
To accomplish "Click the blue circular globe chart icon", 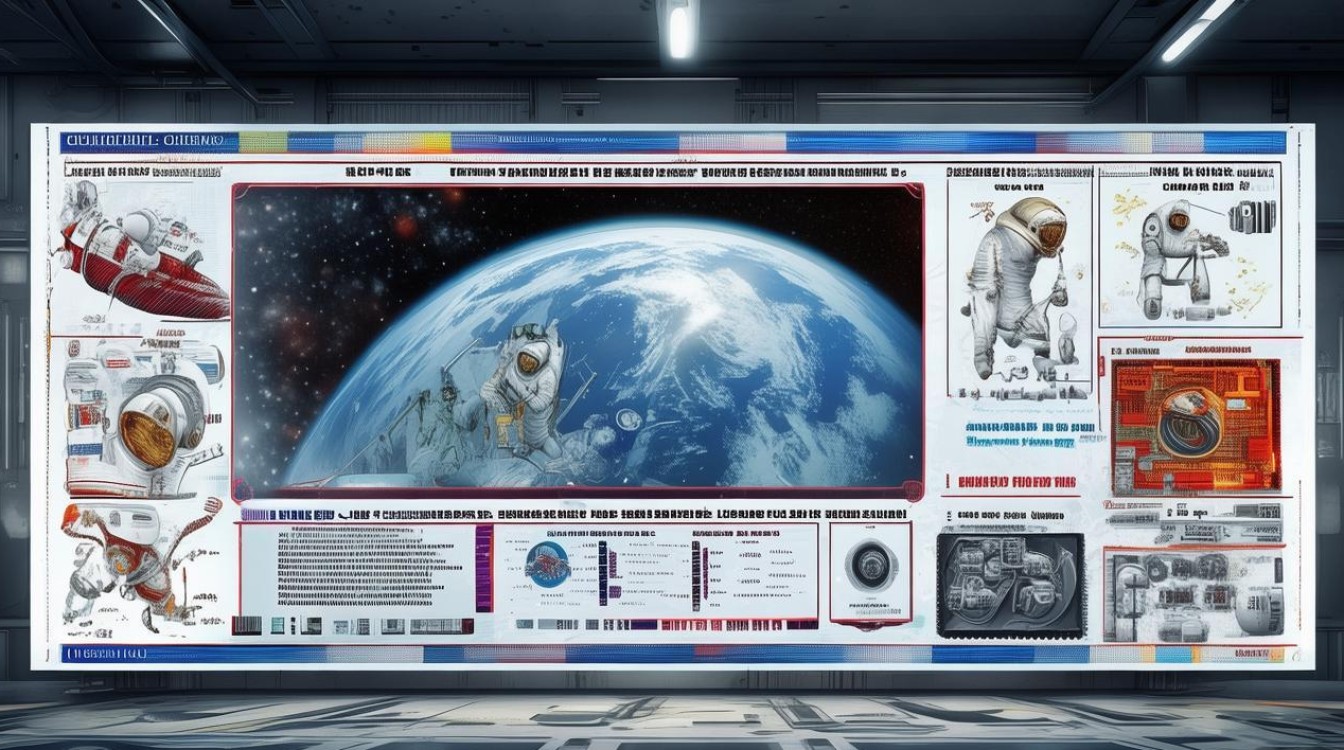I will click(x=547, y=564).
